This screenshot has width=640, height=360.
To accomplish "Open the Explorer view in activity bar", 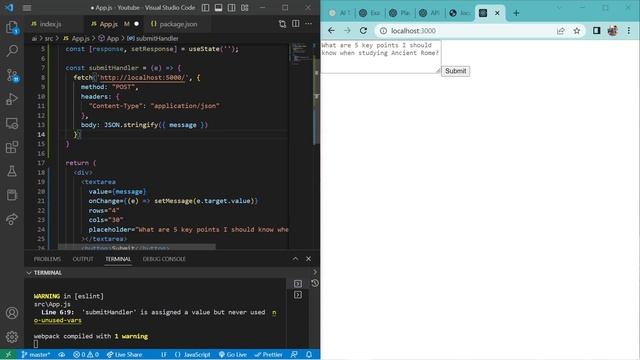I will (x=12, y=28).
